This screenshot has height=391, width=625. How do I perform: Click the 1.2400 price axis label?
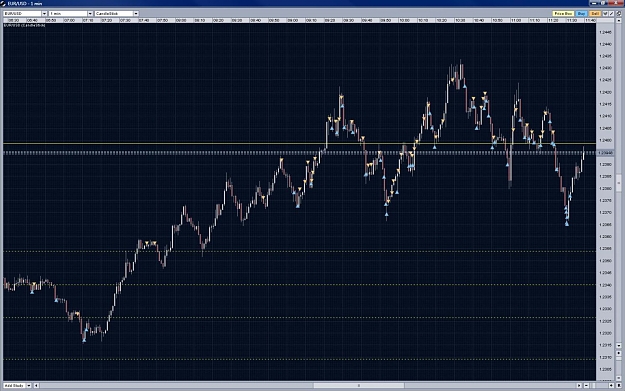pos(605,140)
